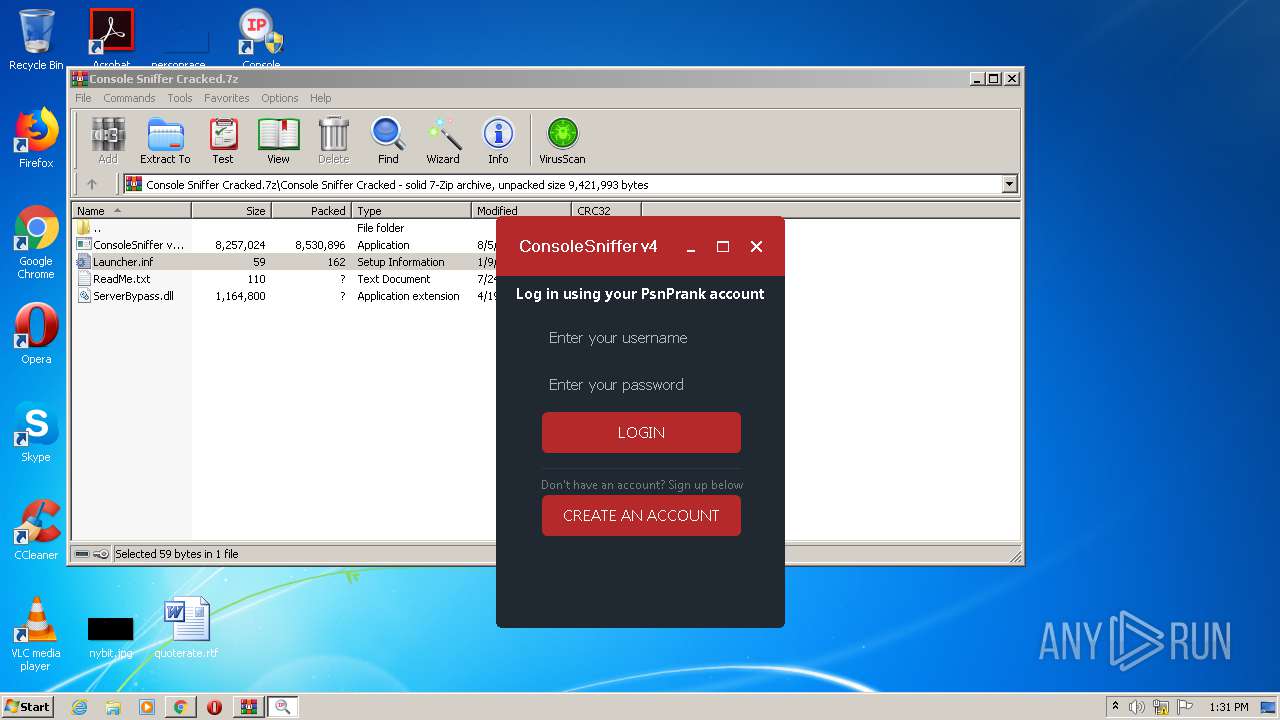This screenshot has width=1280, height=720.
Task: Open the Help menu
Action: pyautogui.click(x=320, y=98)
